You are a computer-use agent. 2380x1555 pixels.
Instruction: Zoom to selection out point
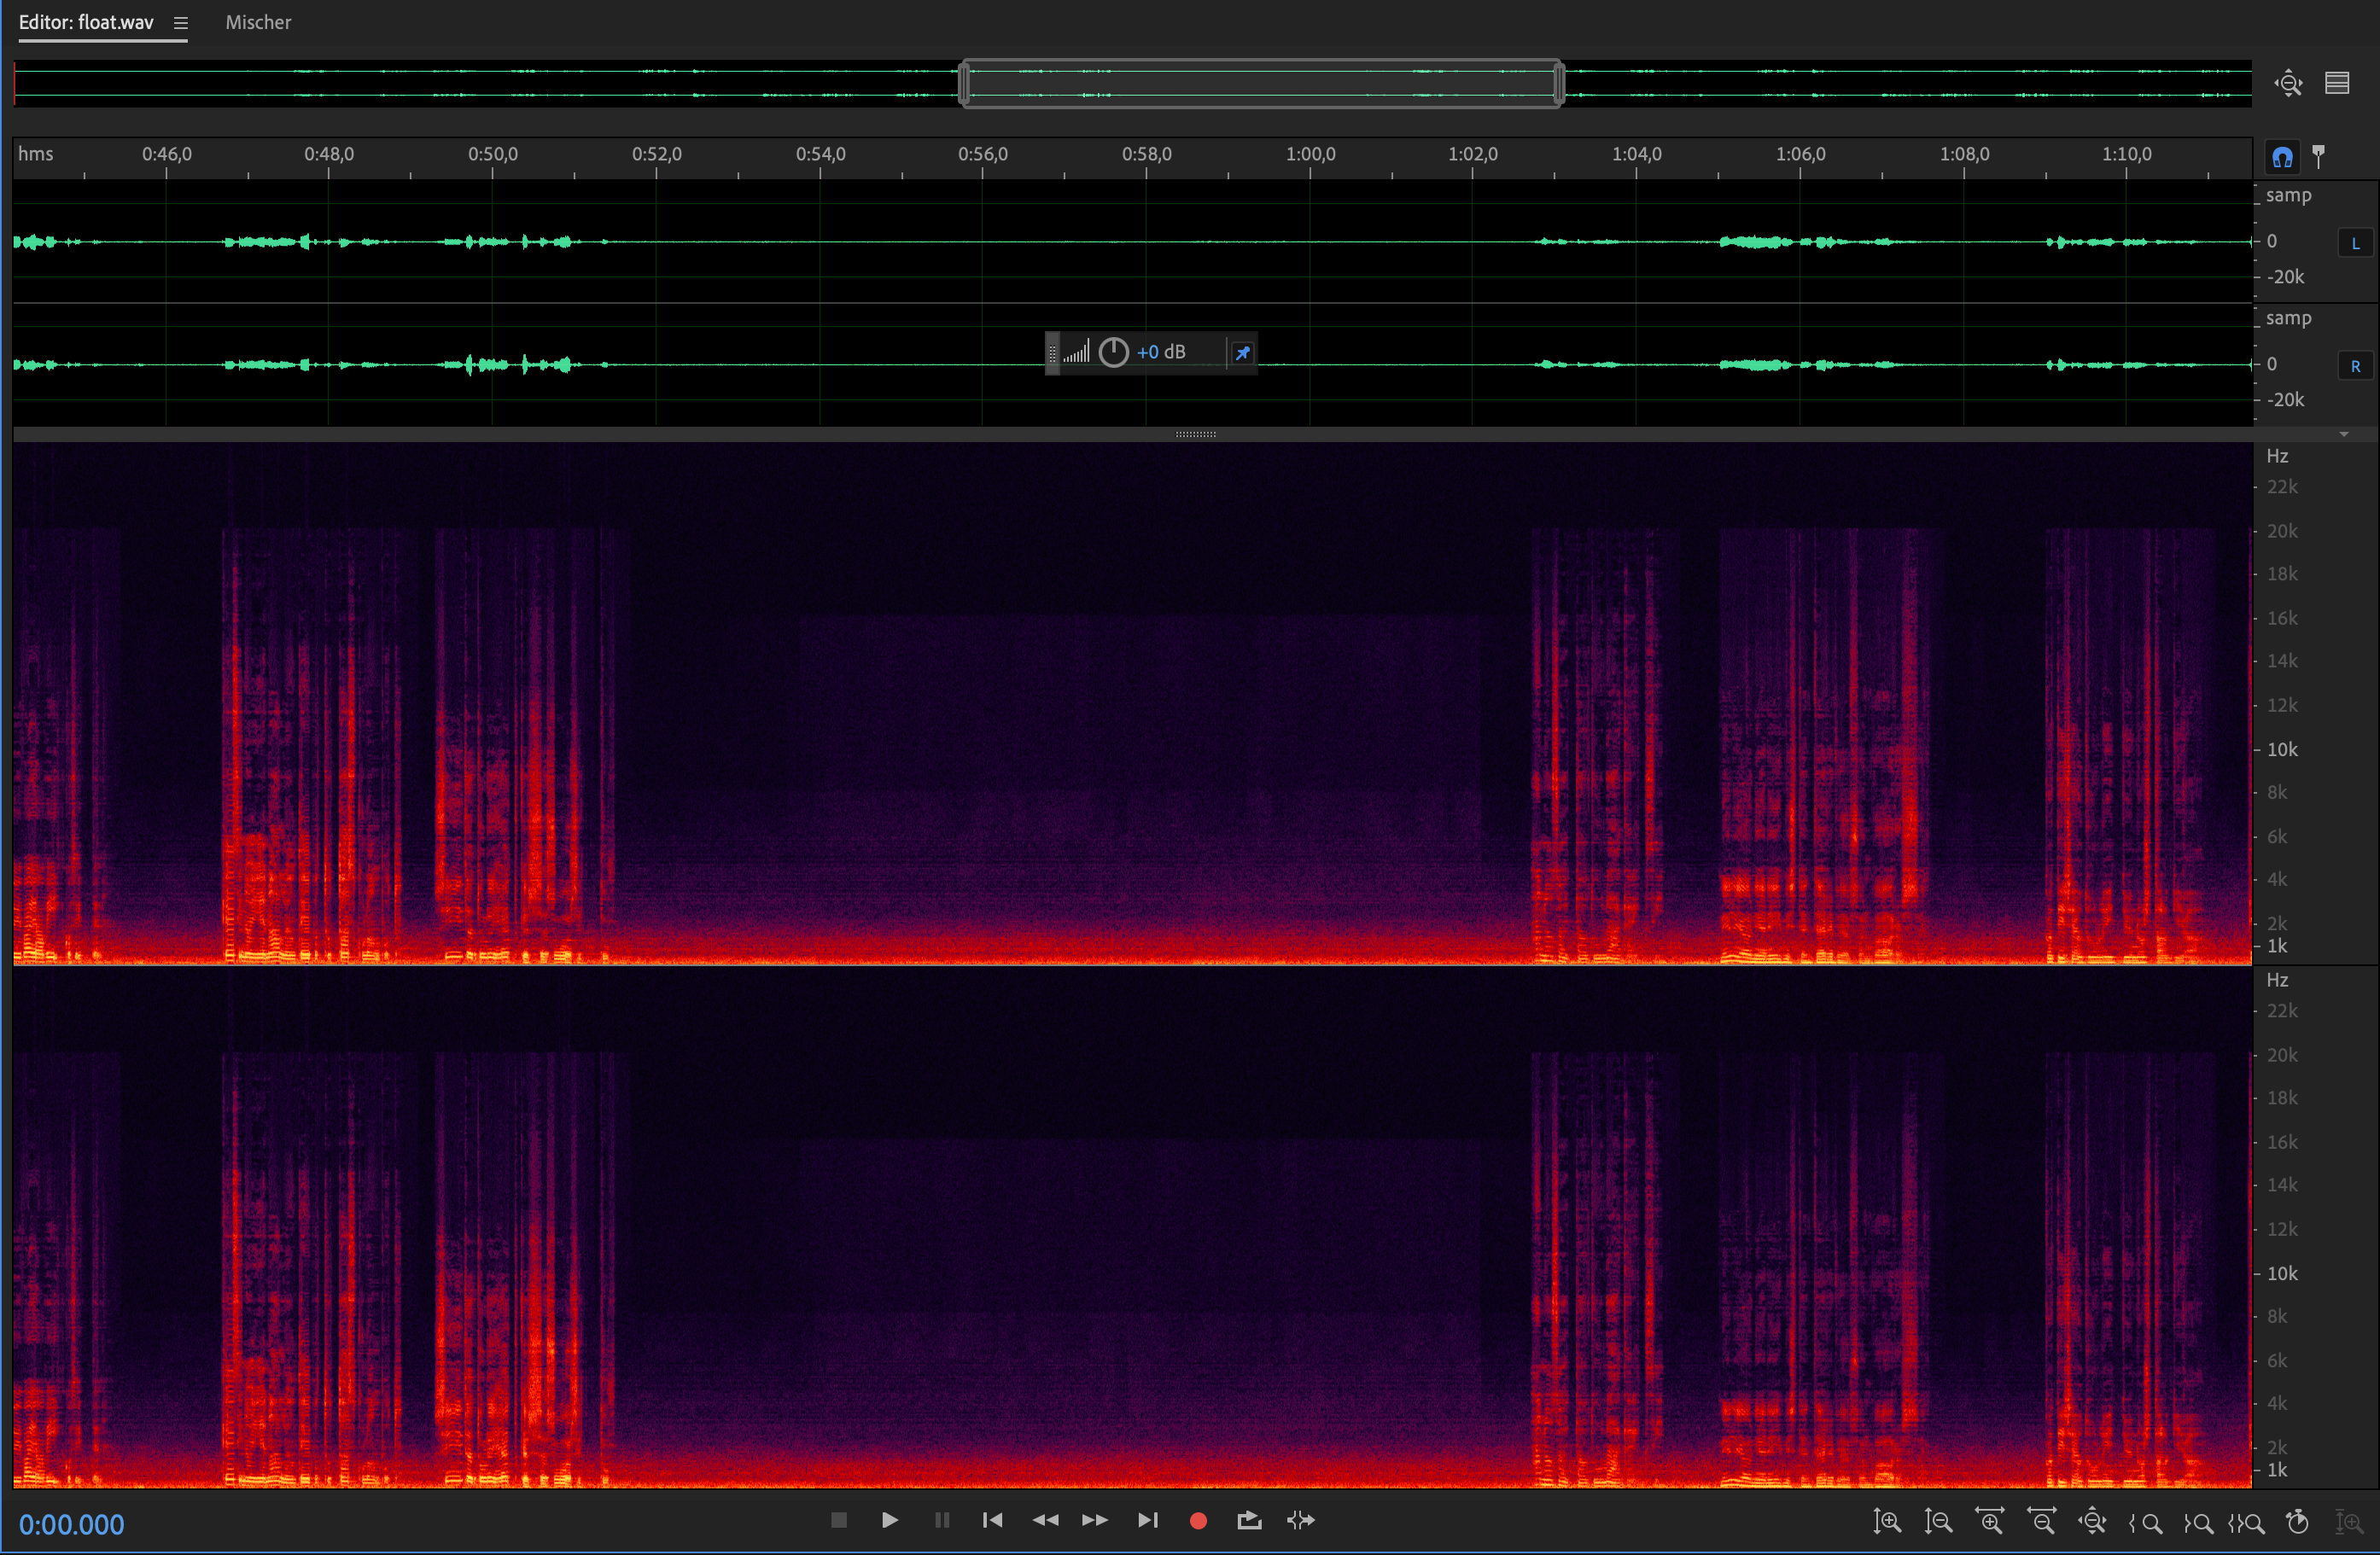[x=2197, y=1523]
